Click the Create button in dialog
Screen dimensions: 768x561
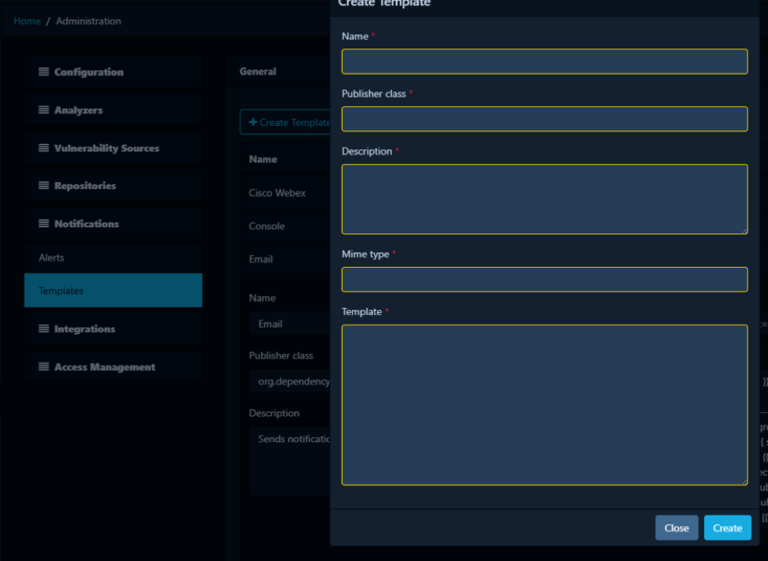pos(727,528)
